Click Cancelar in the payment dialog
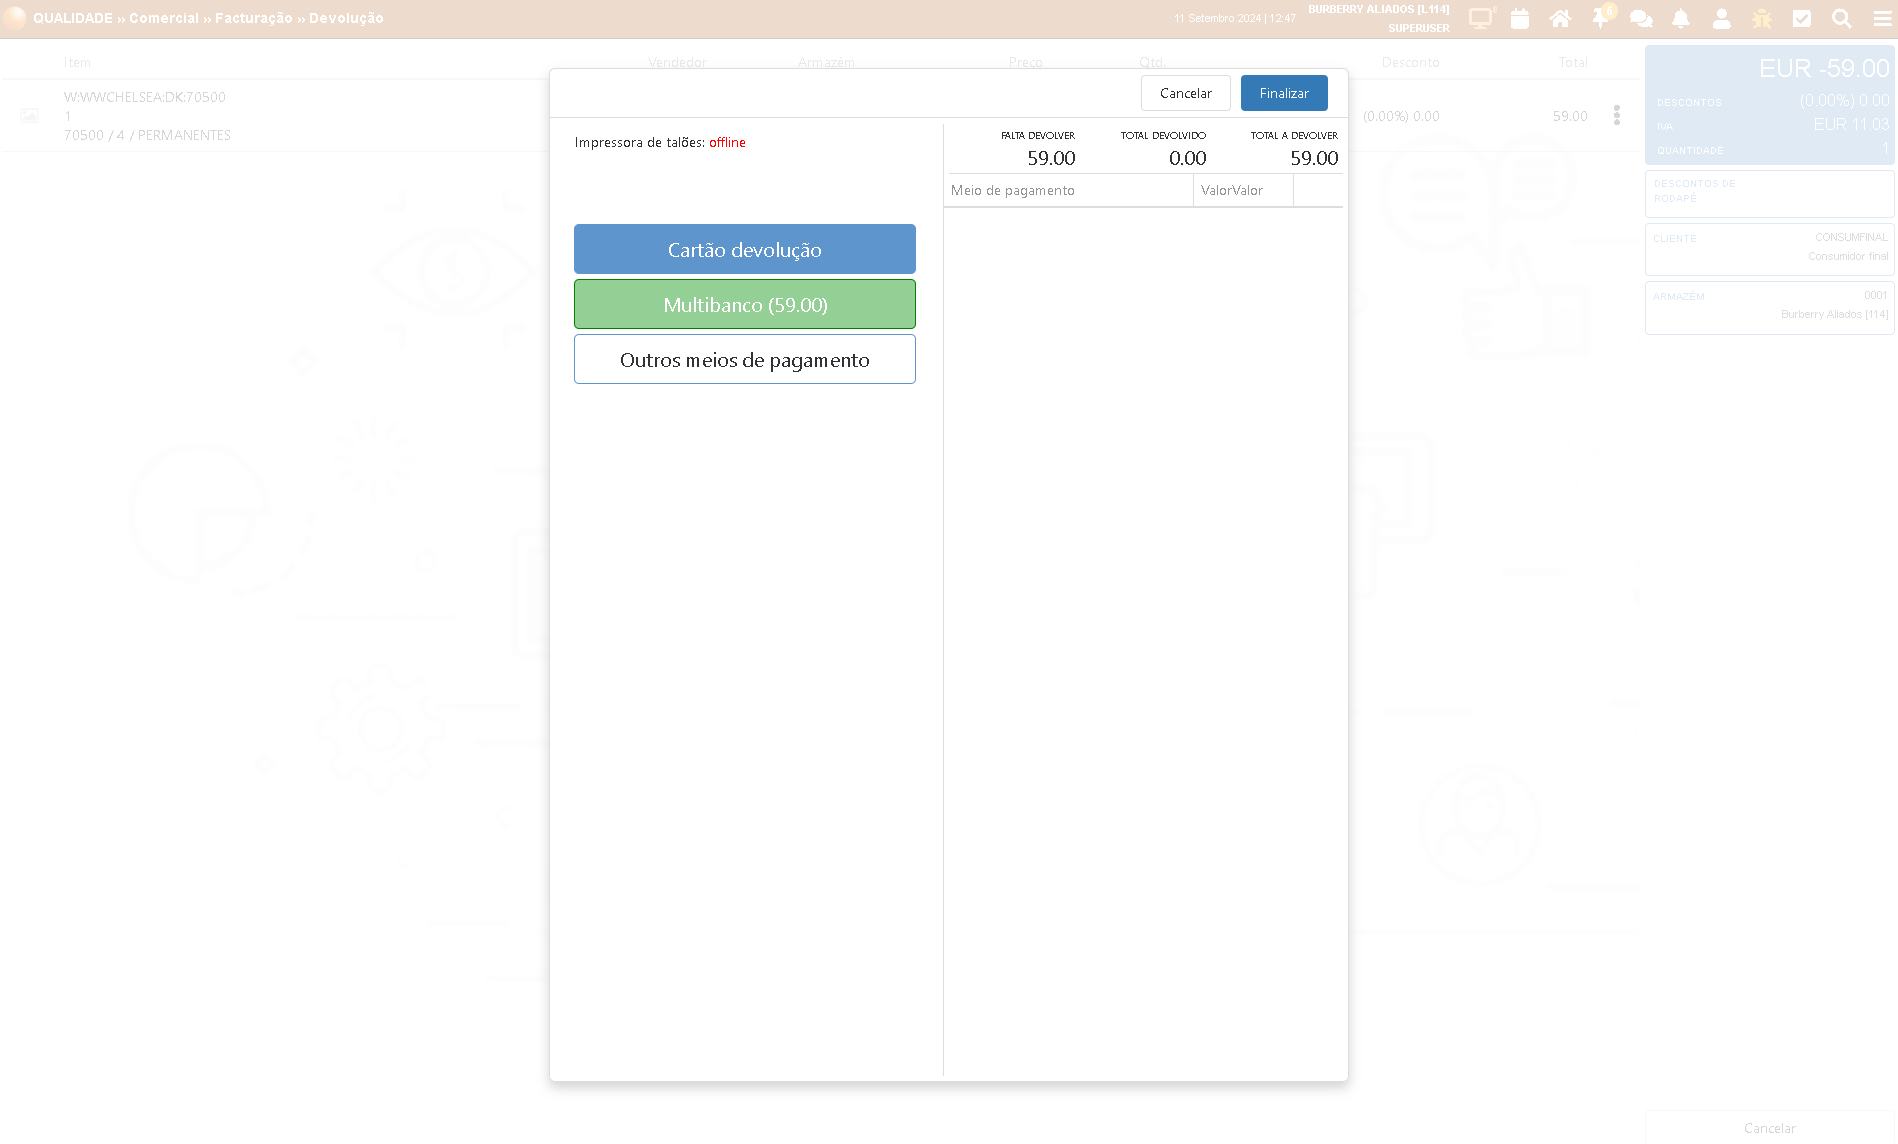 click(x=1186, y=93)
